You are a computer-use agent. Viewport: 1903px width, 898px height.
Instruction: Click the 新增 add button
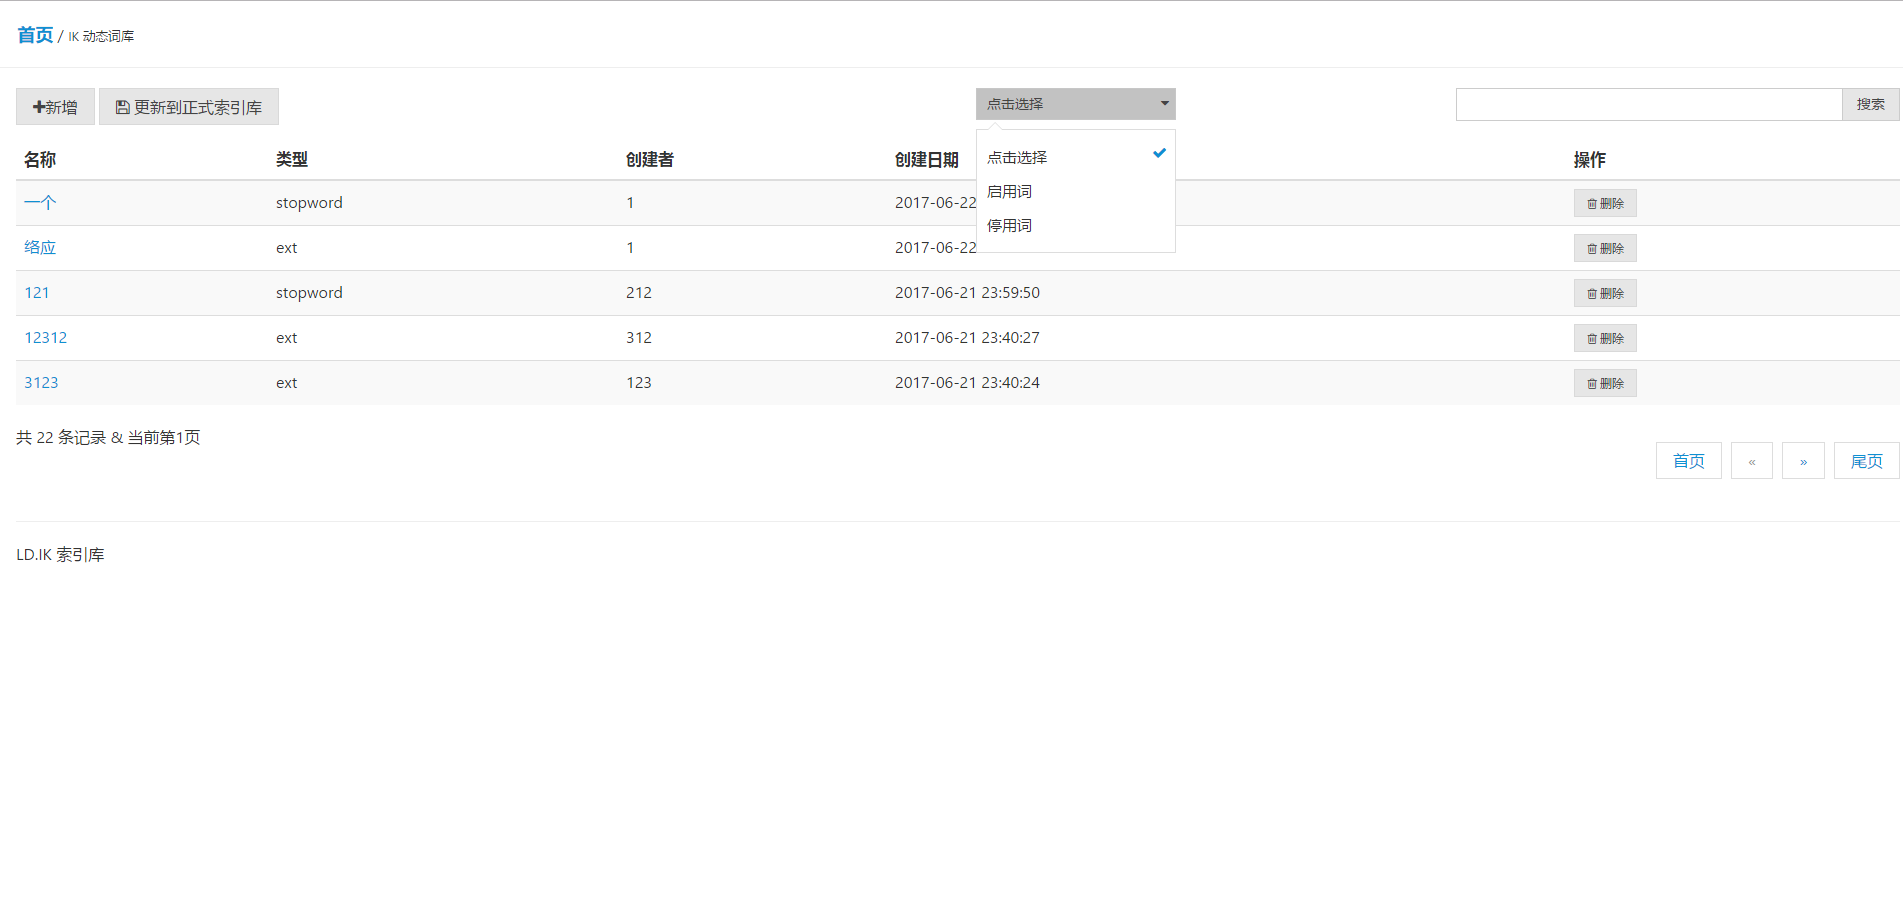click(x=55, y=107)
